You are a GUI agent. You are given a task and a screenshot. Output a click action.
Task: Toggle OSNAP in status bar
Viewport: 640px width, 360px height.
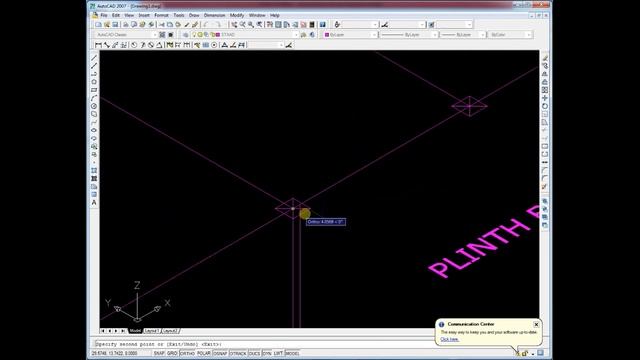[220, 353]
